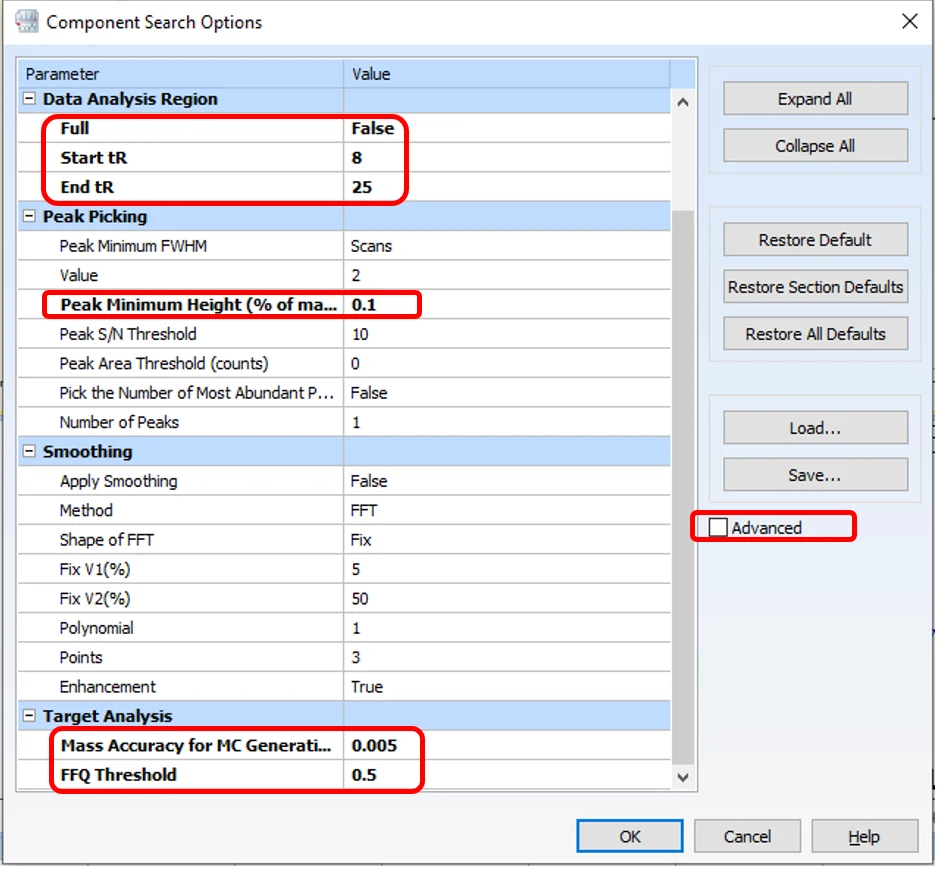Click the Save... button

click(817, 476)
